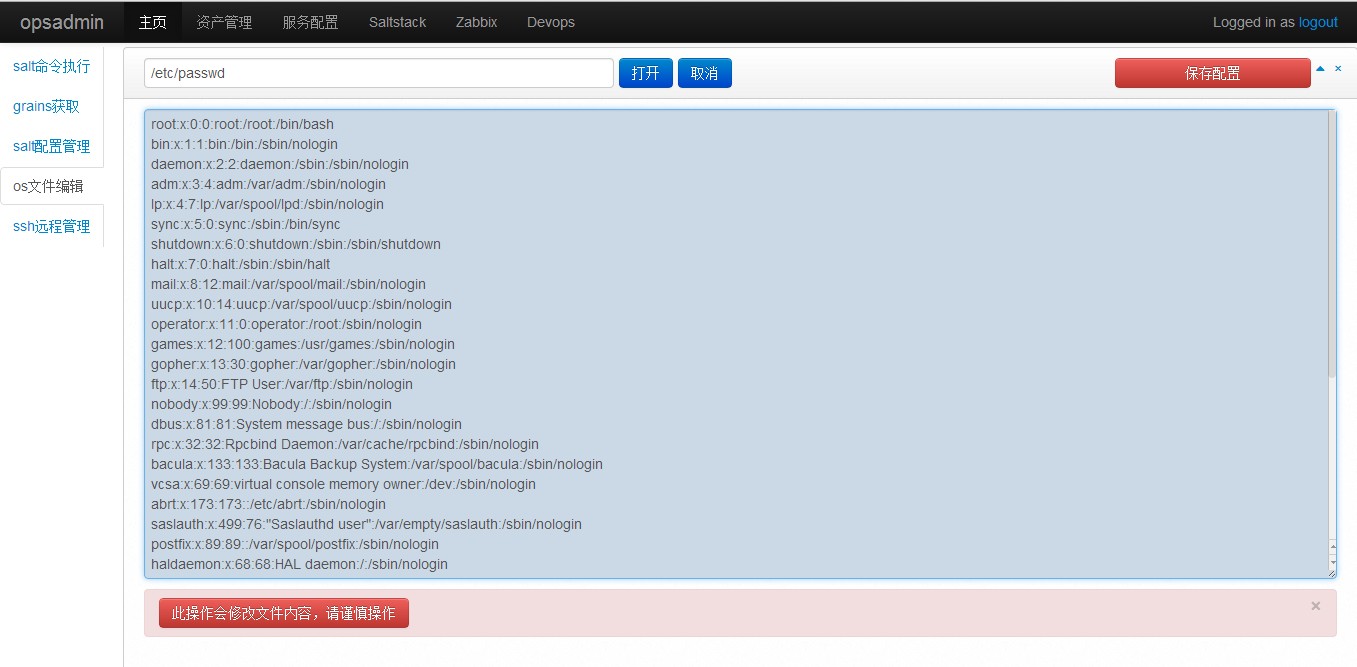Open the 服务配置 menu
This screenshot has height=667, width=1357.
[310, 22]
